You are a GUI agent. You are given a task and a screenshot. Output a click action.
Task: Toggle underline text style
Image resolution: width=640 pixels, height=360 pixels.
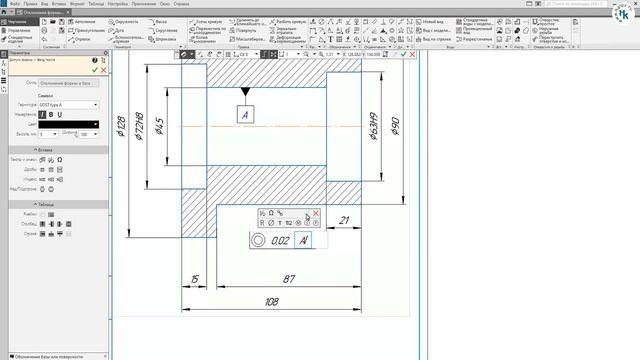click(60, 115)
